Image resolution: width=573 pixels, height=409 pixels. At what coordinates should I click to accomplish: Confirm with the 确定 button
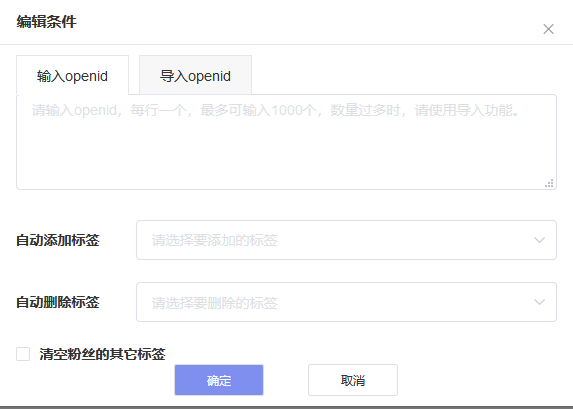pos(219,380)
